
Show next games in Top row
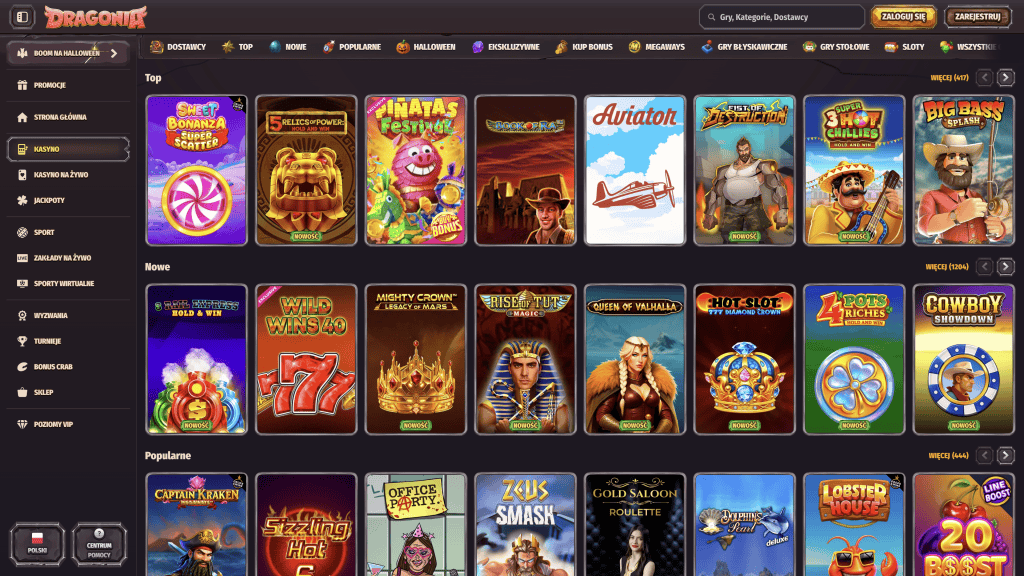tap(1006, 77)
